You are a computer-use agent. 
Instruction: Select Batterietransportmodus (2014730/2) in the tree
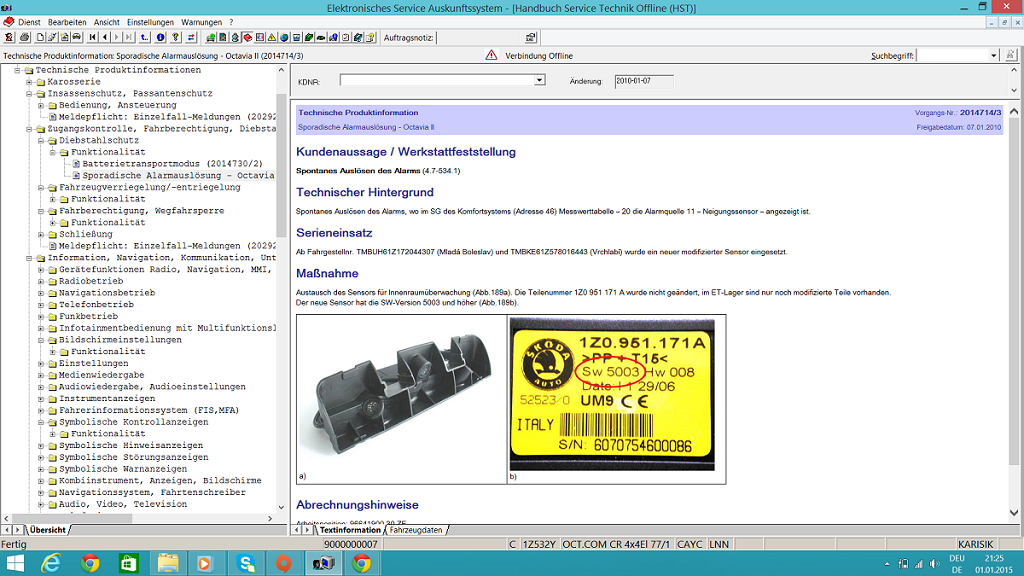[x=172, y=164]
